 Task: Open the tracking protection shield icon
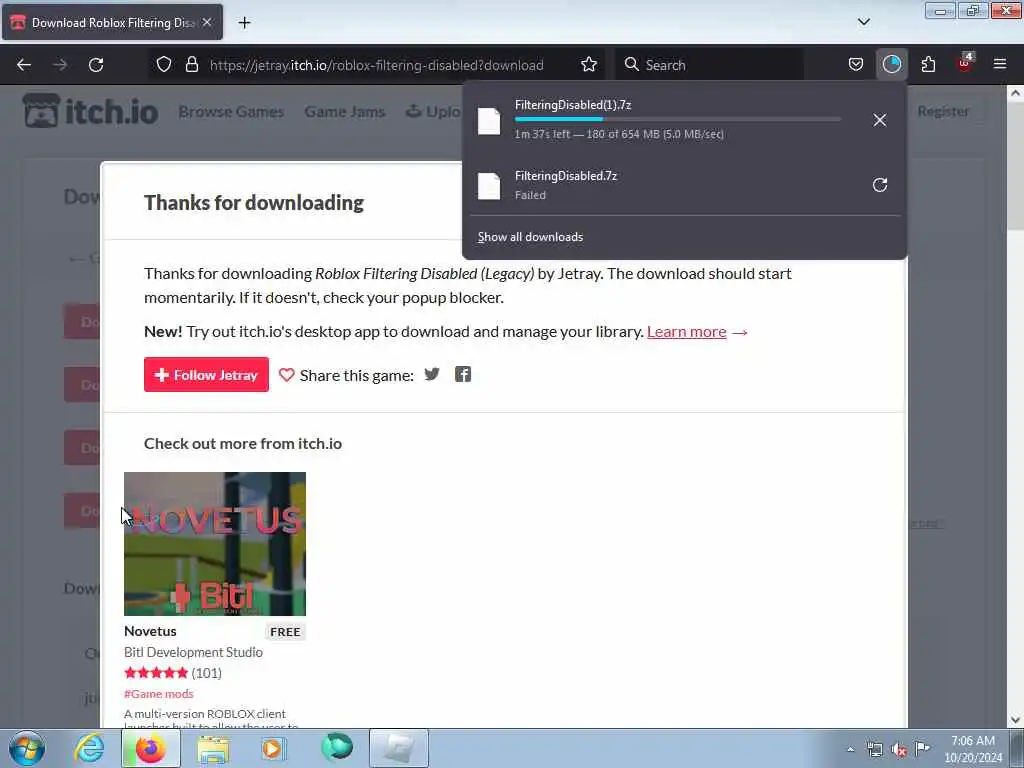coord(164,64)
